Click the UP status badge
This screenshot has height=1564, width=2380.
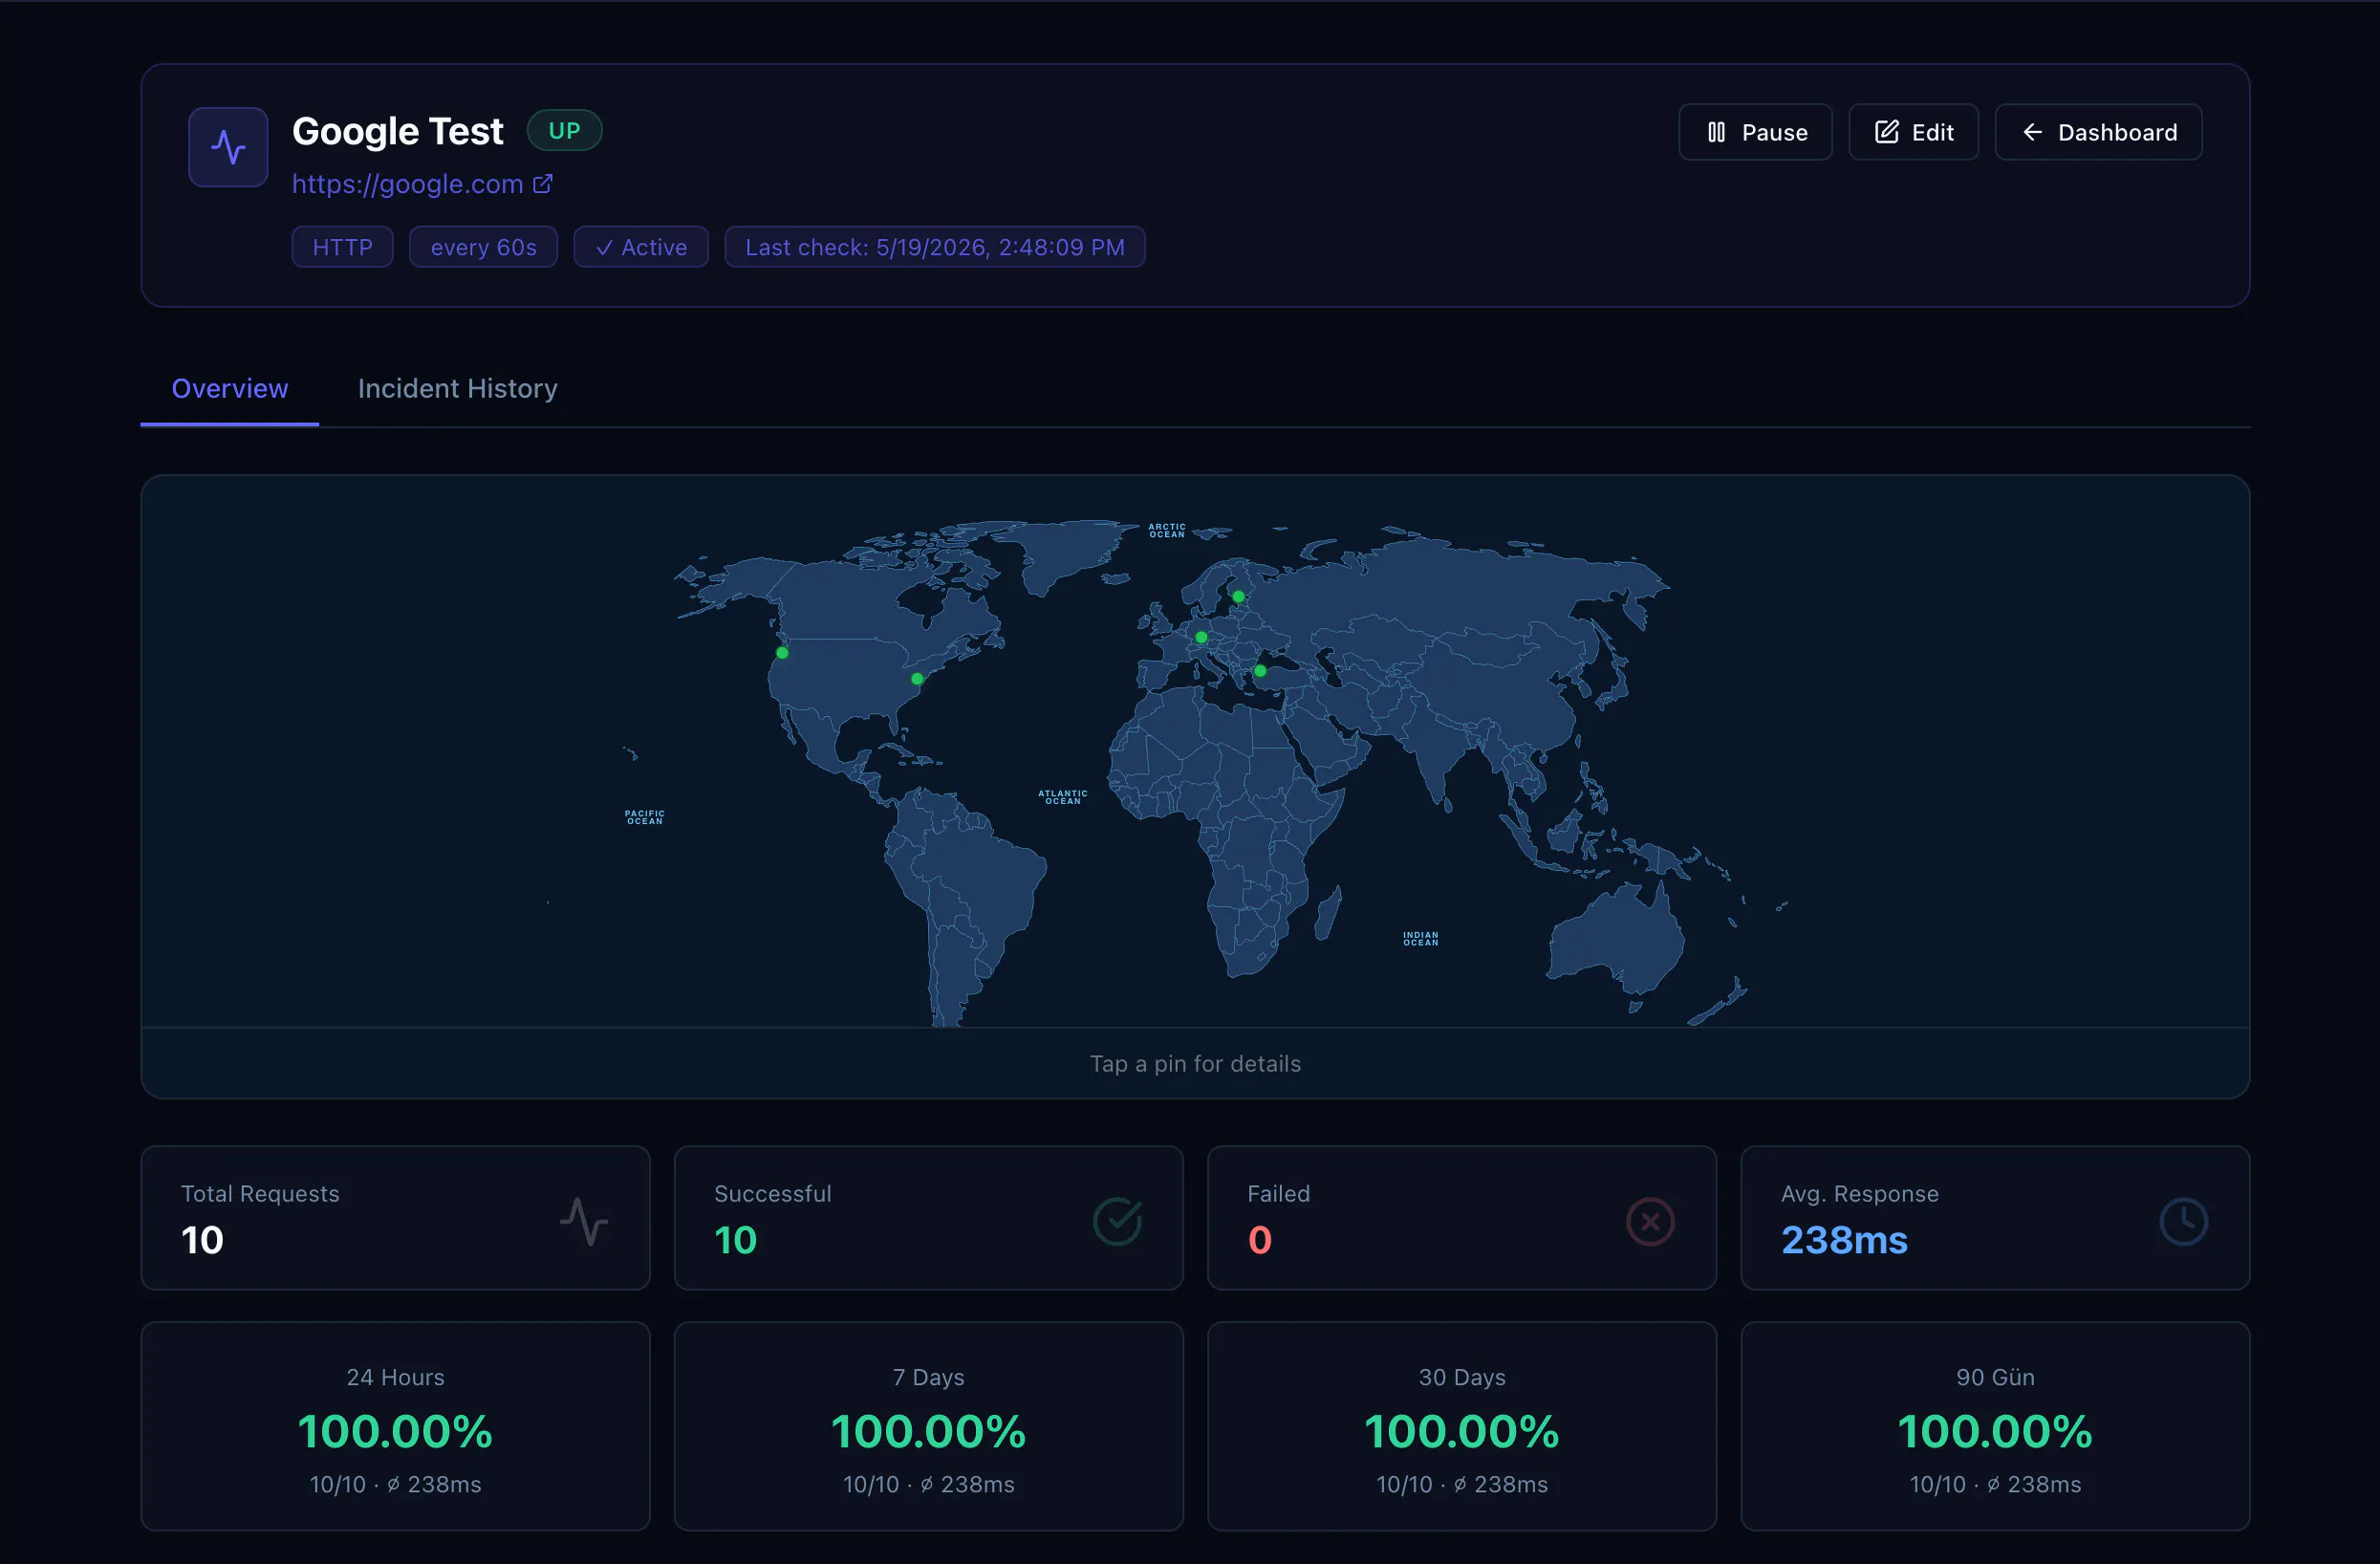tap(564, 130)
